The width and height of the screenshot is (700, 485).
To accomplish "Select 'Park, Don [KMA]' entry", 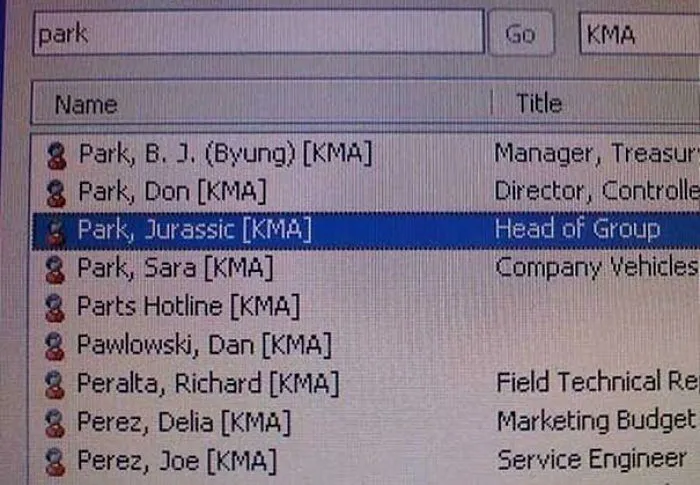I will click(x=172, y=192).
